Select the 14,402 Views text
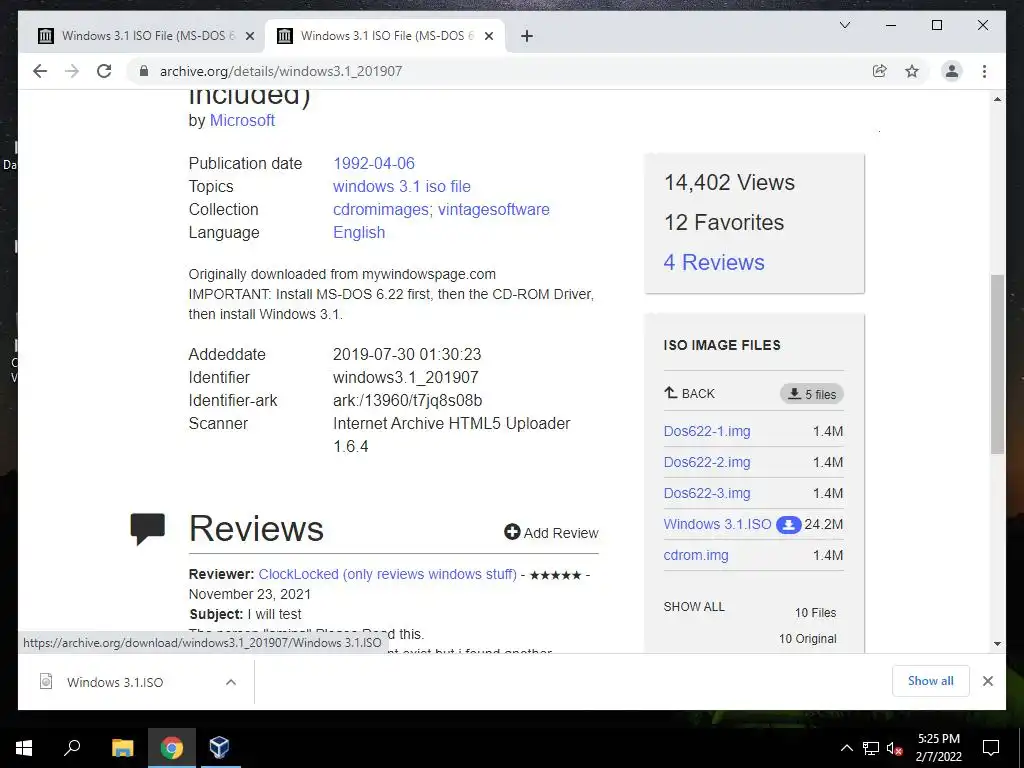The width and height of the screenshot is (1024, 768). tap(729, 182)
